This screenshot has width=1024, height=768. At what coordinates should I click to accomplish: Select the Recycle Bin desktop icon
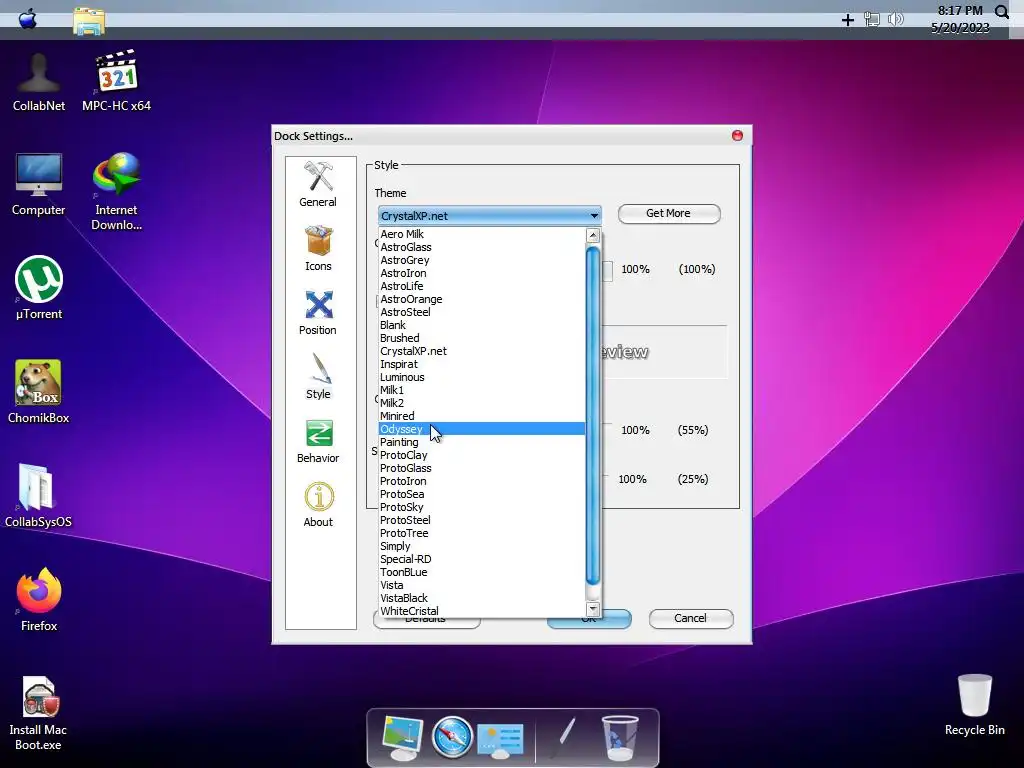974,705
